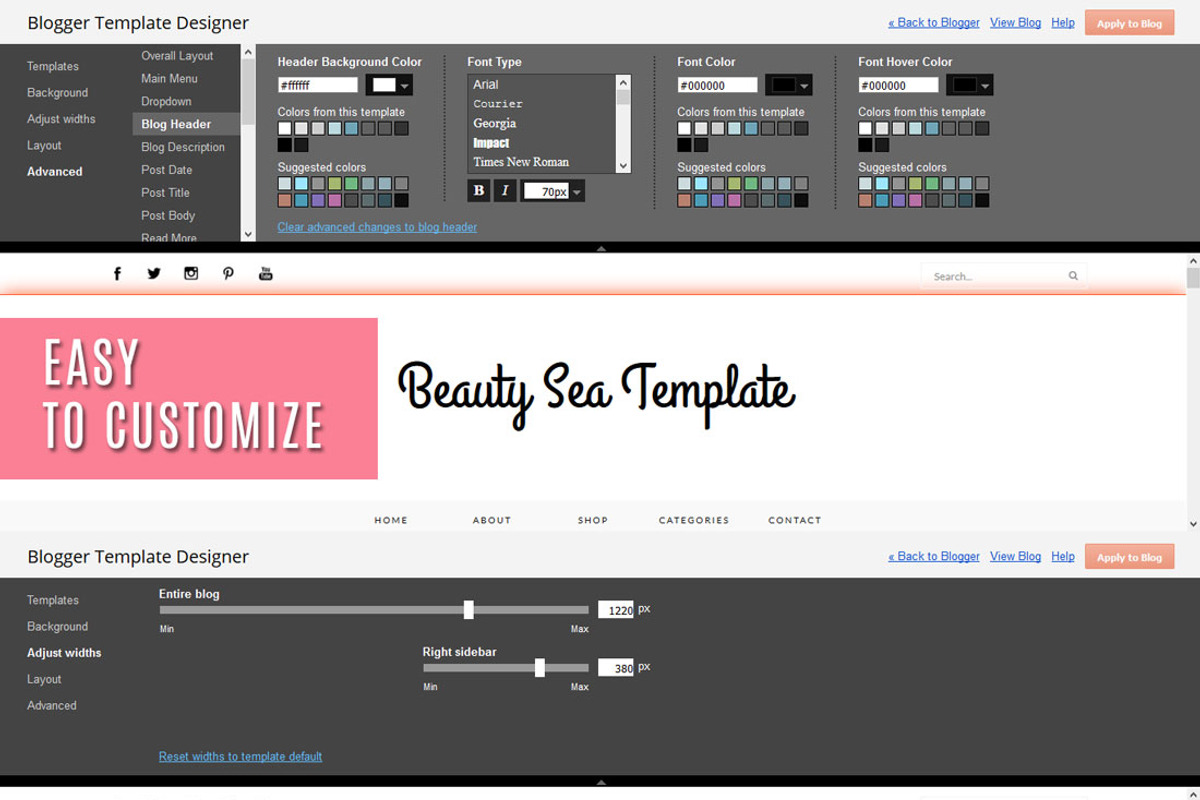Click upper Help link
The height and width of the screenshot is (800, 1200).
(1063, 22)
